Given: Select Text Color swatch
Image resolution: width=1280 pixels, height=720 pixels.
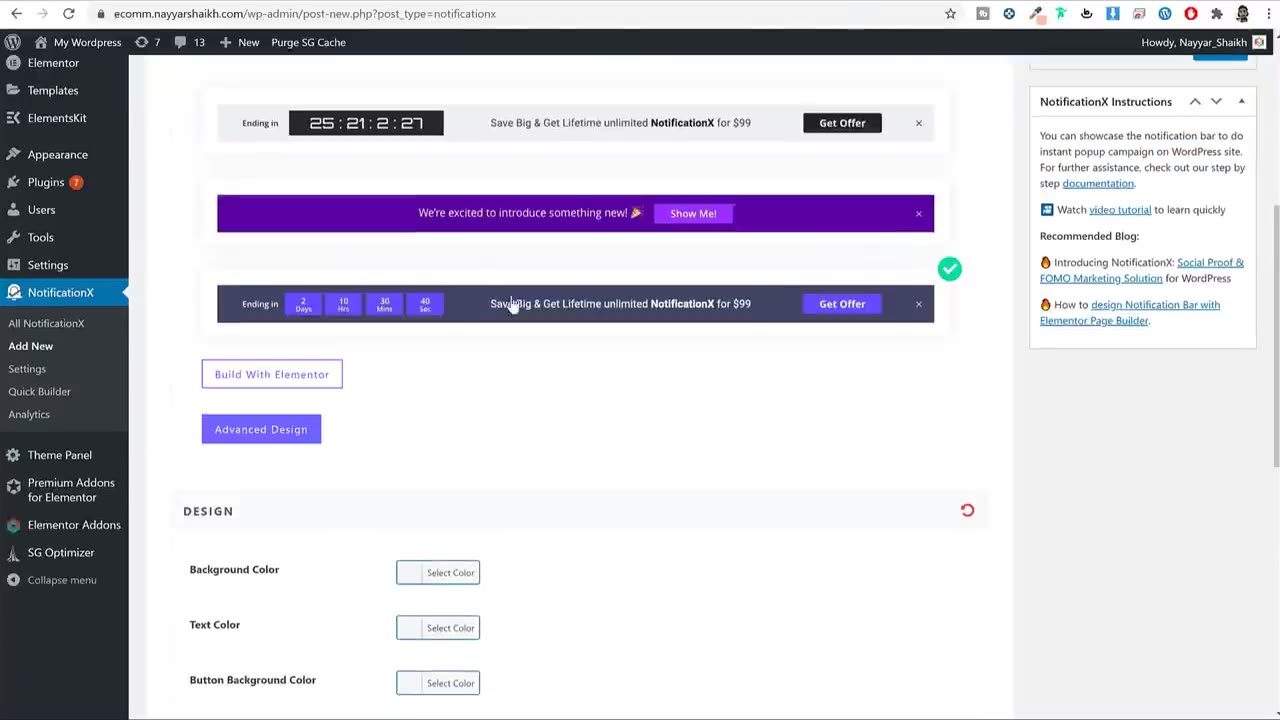Looking at the screenshot, I should (x=438, y=628).
